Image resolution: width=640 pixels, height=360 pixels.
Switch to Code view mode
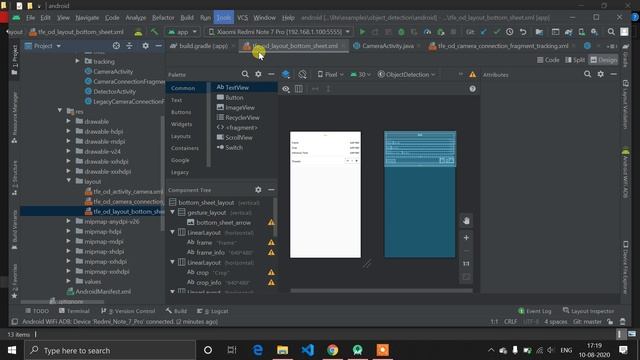(x=548, y=60)
